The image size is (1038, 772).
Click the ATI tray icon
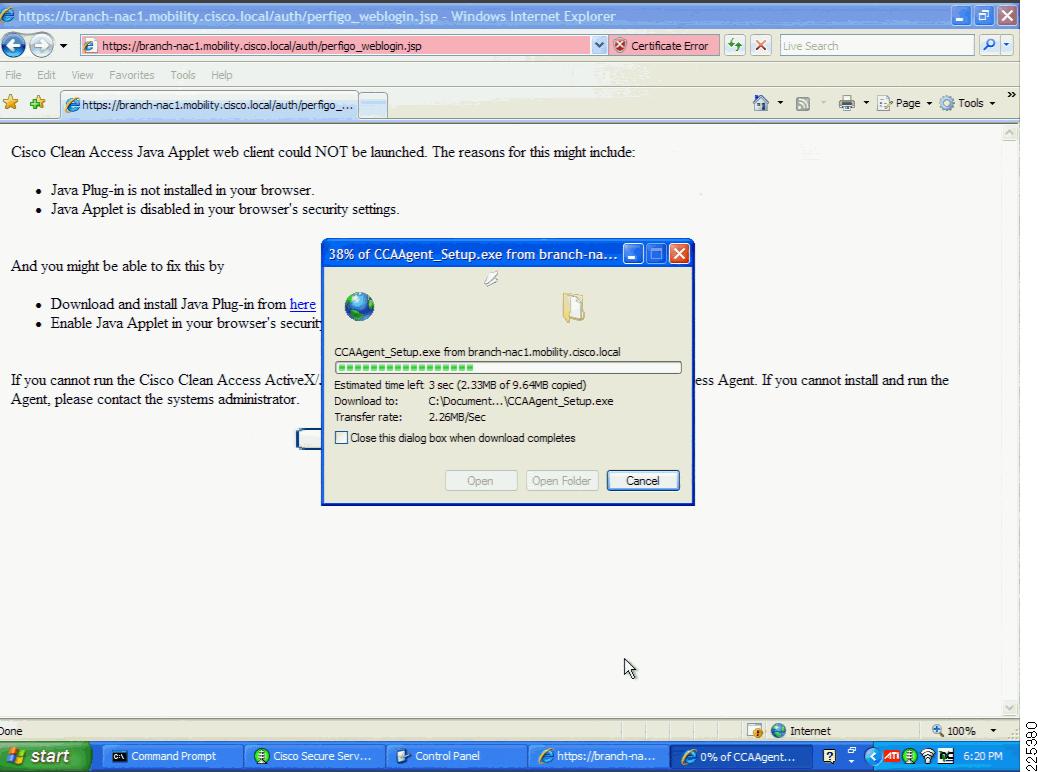[x=891, y=756]
